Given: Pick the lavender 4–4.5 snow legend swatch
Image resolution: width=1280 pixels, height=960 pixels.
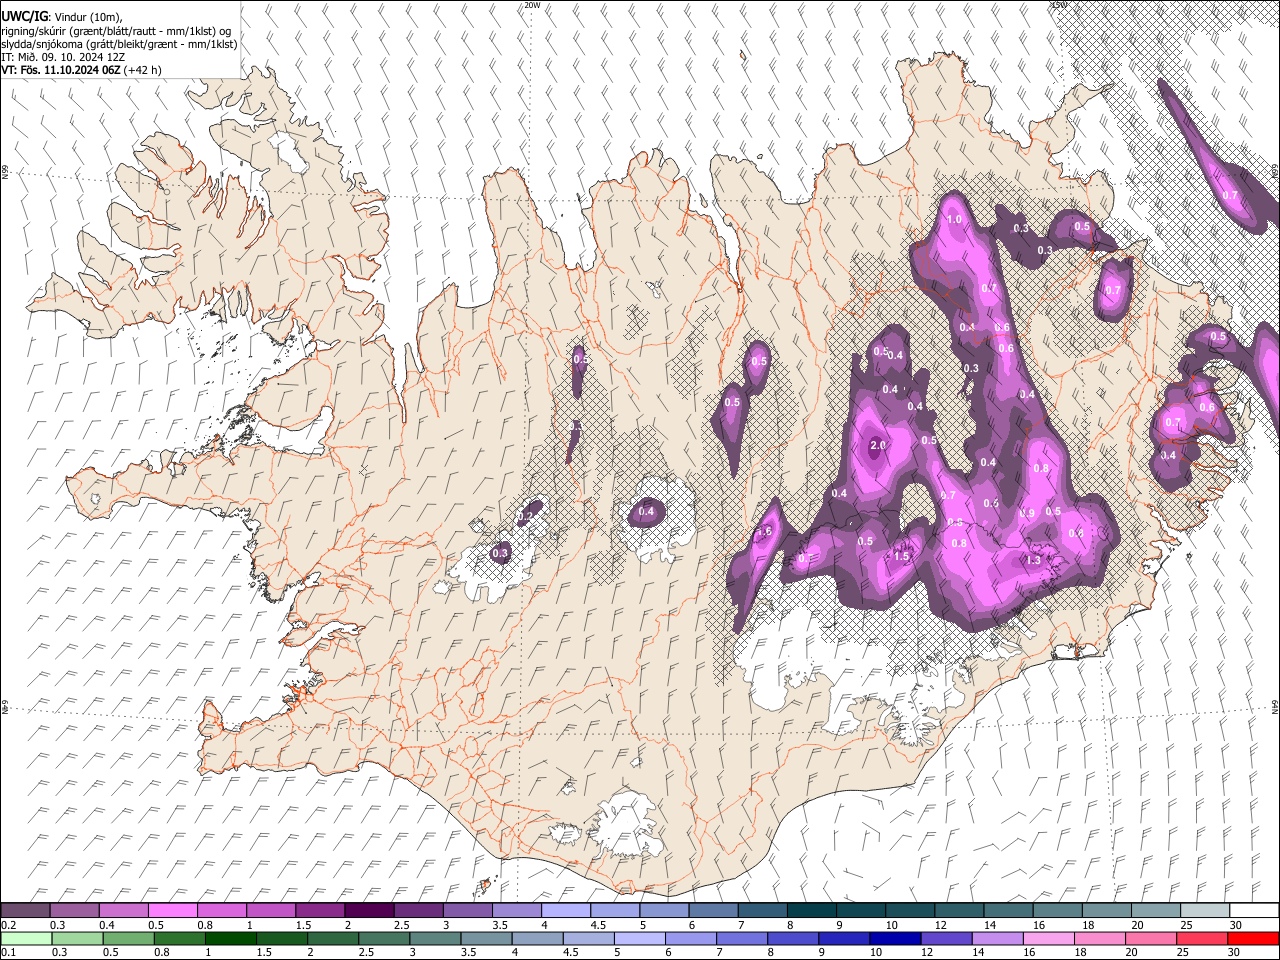Looking at the screenshot, I should coord(565,911).
